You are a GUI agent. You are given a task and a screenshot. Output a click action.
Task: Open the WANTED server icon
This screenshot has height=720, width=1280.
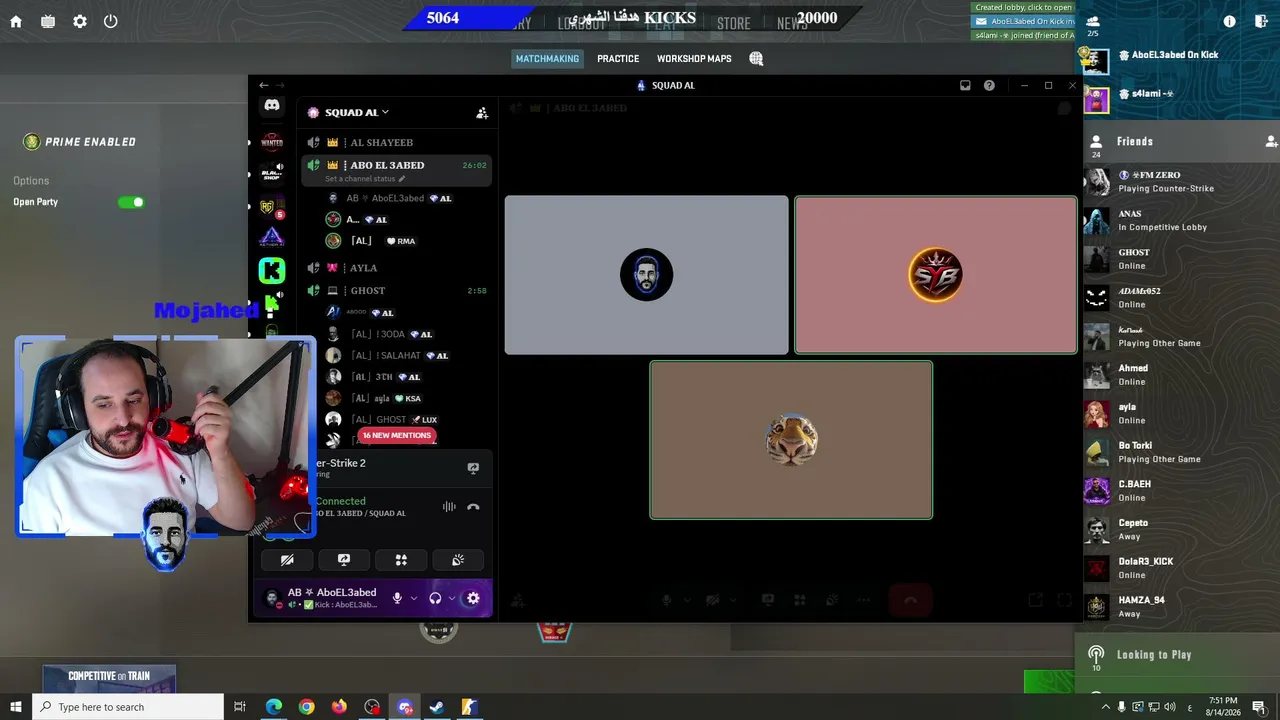tap(272, 142)
